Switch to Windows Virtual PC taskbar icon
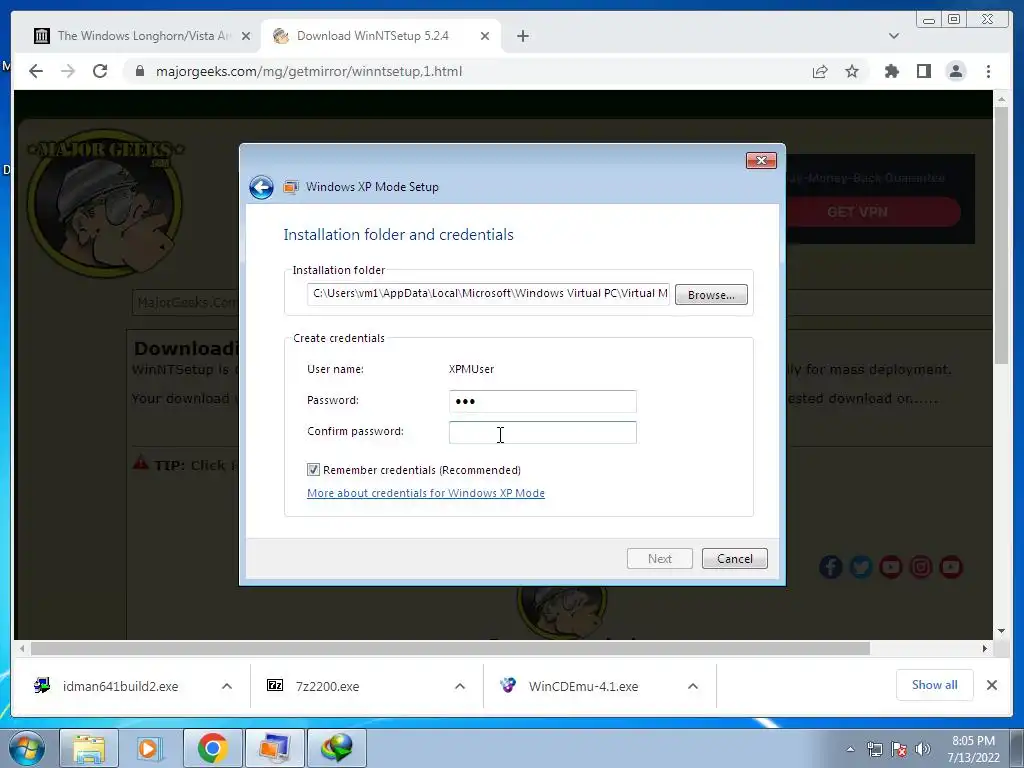This screenshot has height=768, width=1024. click(x=274, y=748)
